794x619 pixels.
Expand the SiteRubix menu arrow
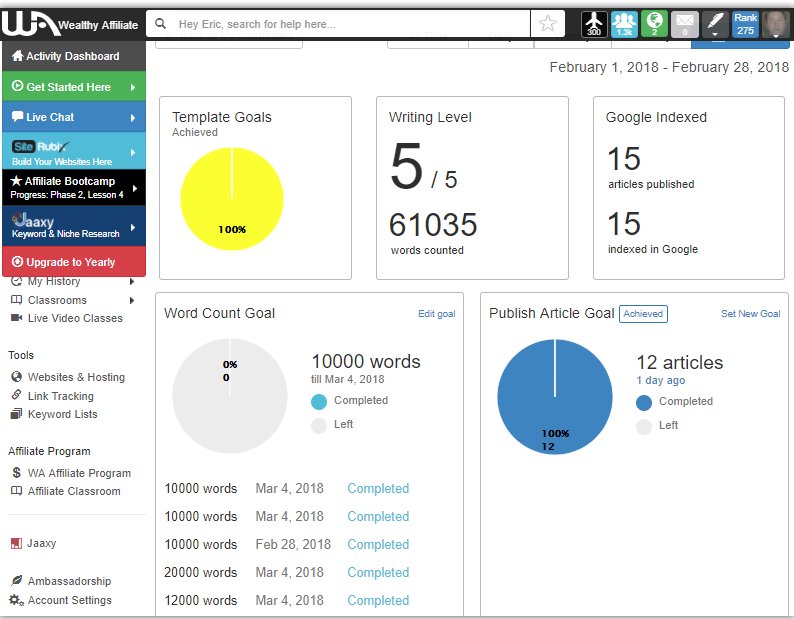coord(133,151)
